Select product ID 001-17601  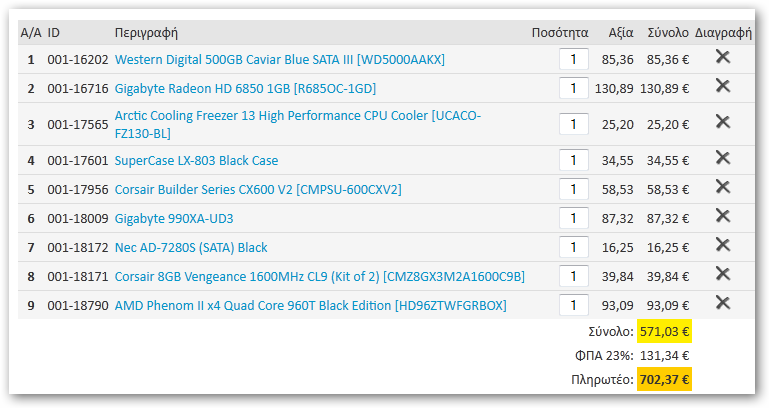(x=77, y=161)
